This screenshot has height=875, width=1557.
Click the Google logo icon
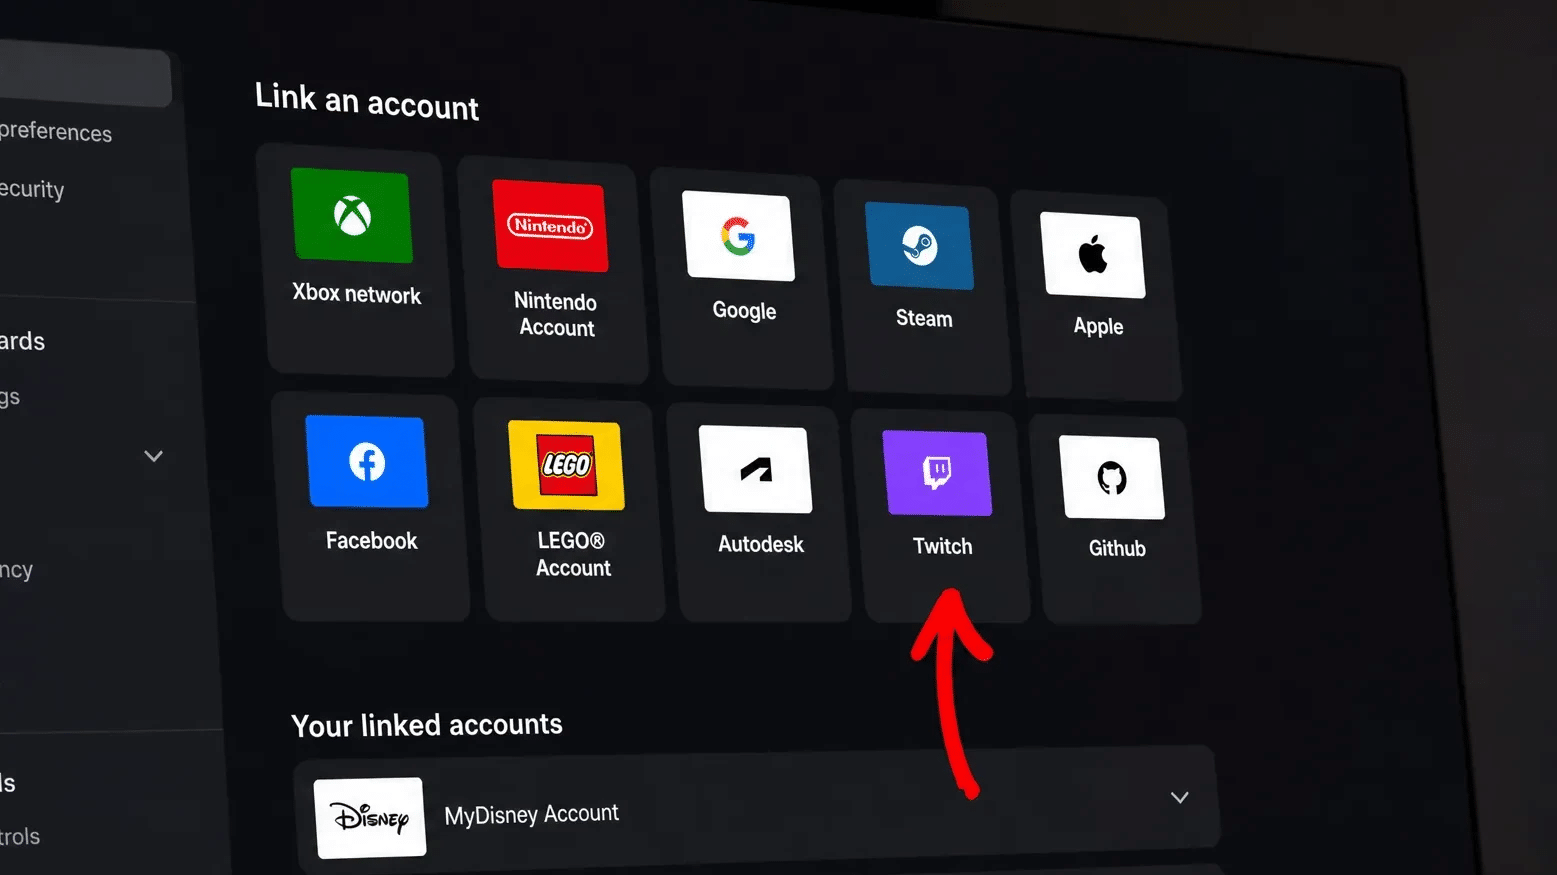pos(738,236)
